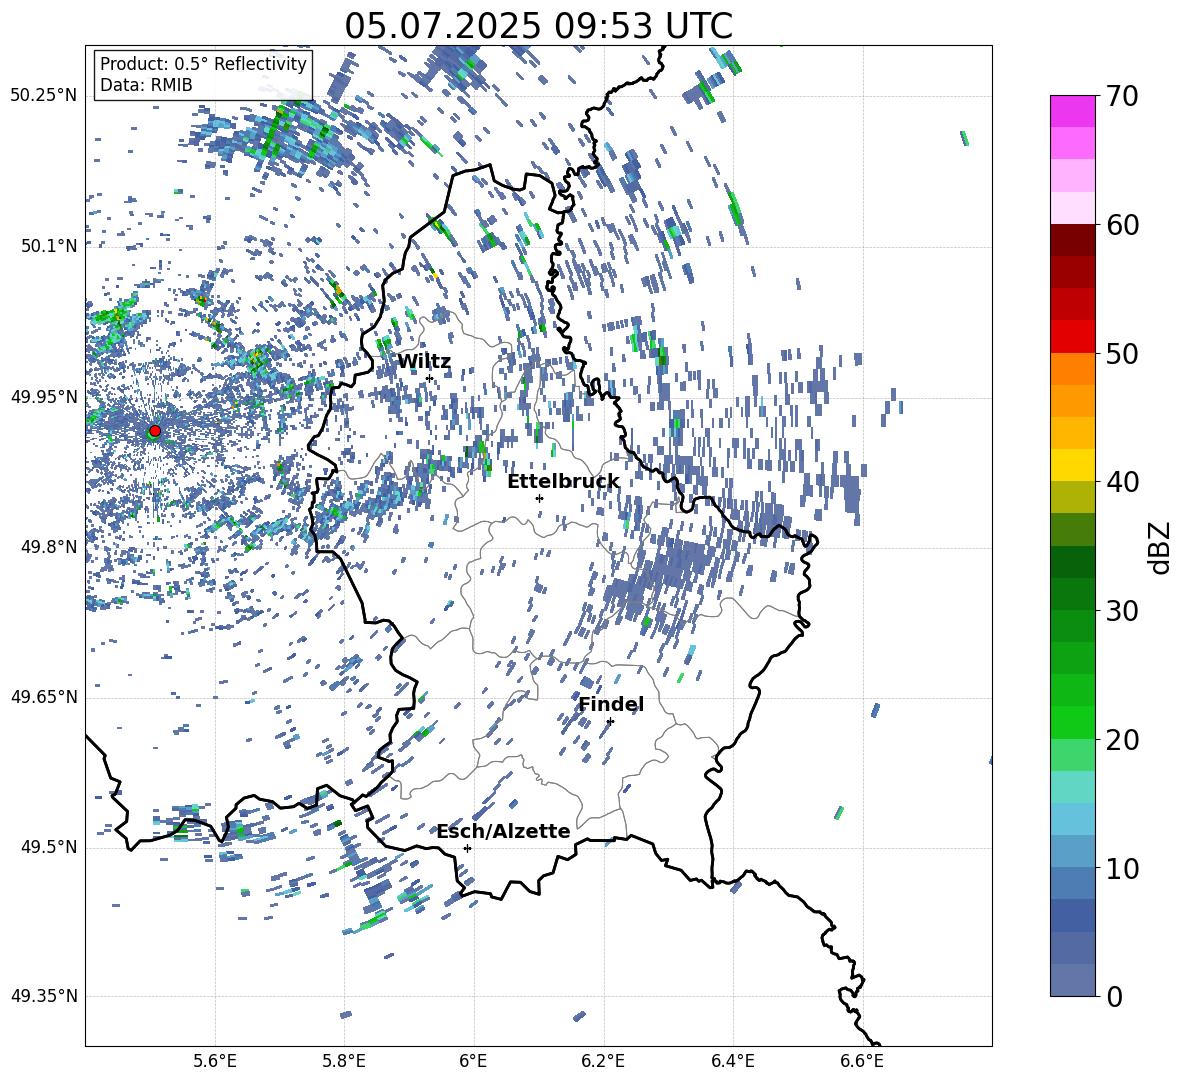
Task: Click the Data: RMIB text
Action: tap(146, 85)
